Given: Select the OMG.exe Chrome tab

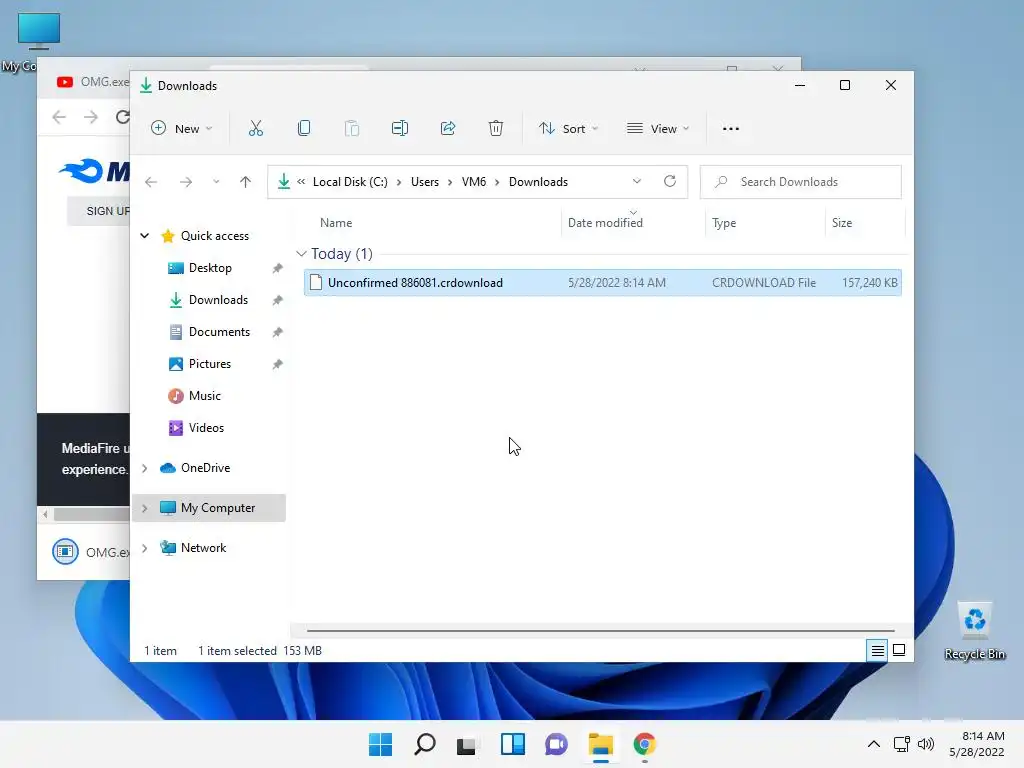Looking at the screenshot, I should pos(92,82).
